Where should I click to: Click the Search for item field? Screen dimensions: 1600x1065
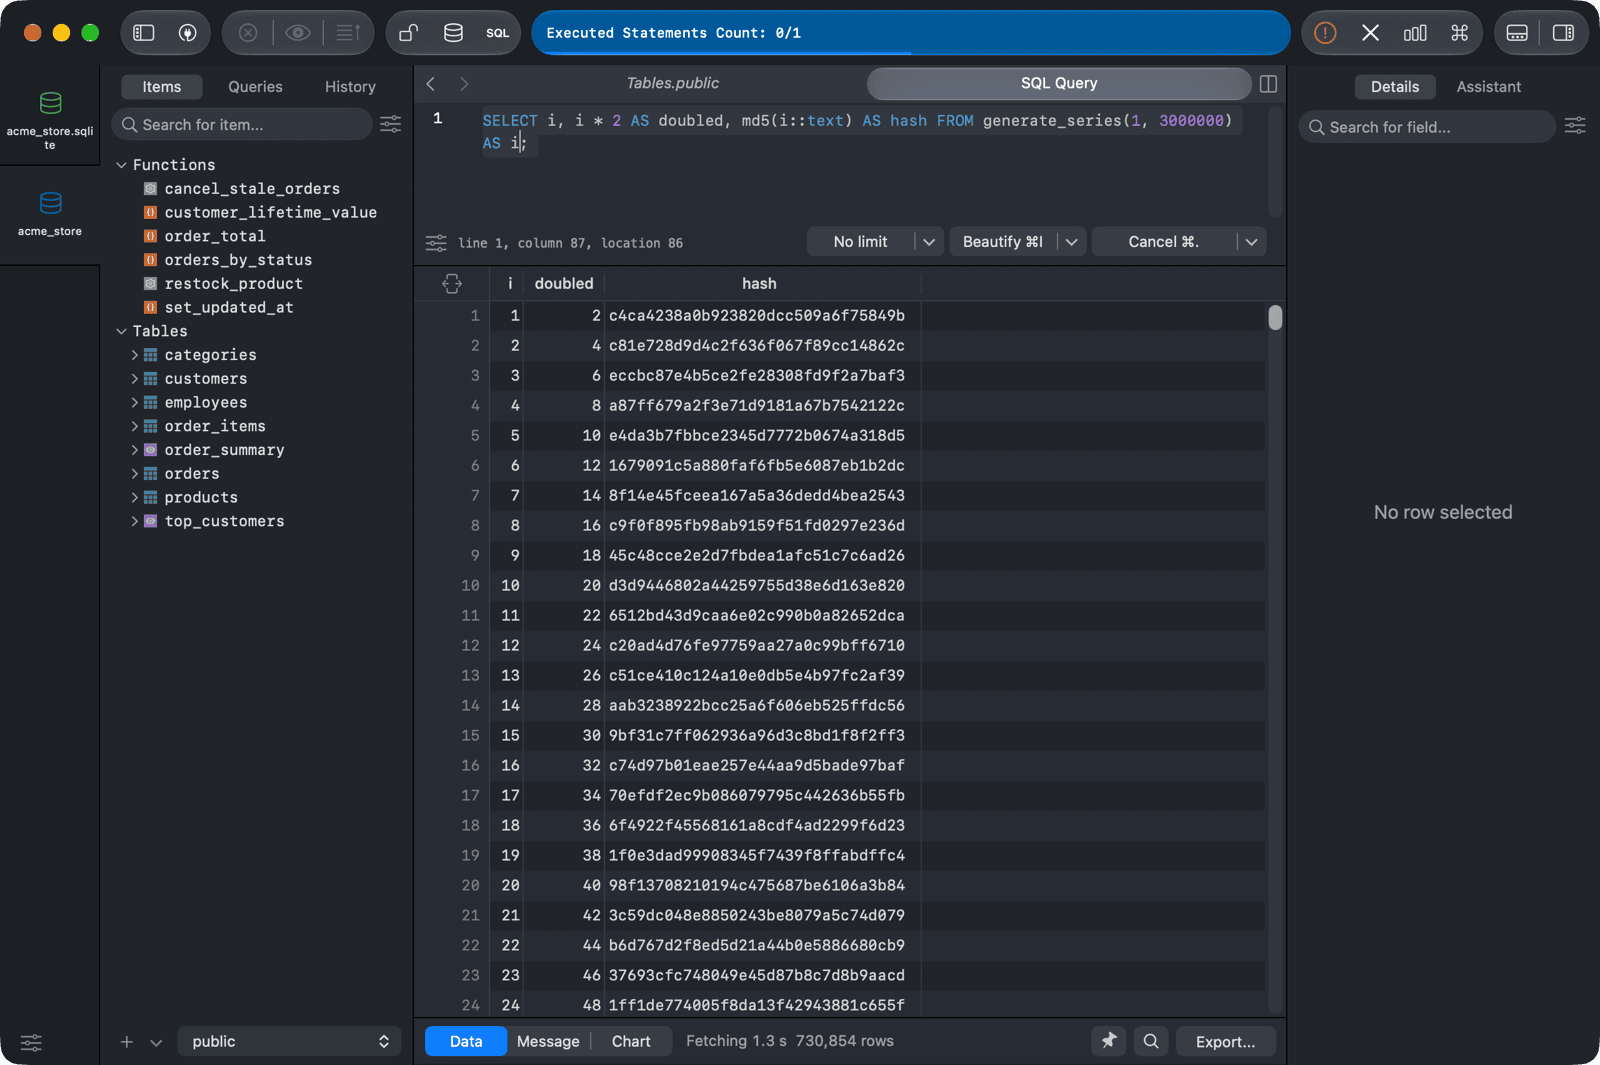(242, 124)
